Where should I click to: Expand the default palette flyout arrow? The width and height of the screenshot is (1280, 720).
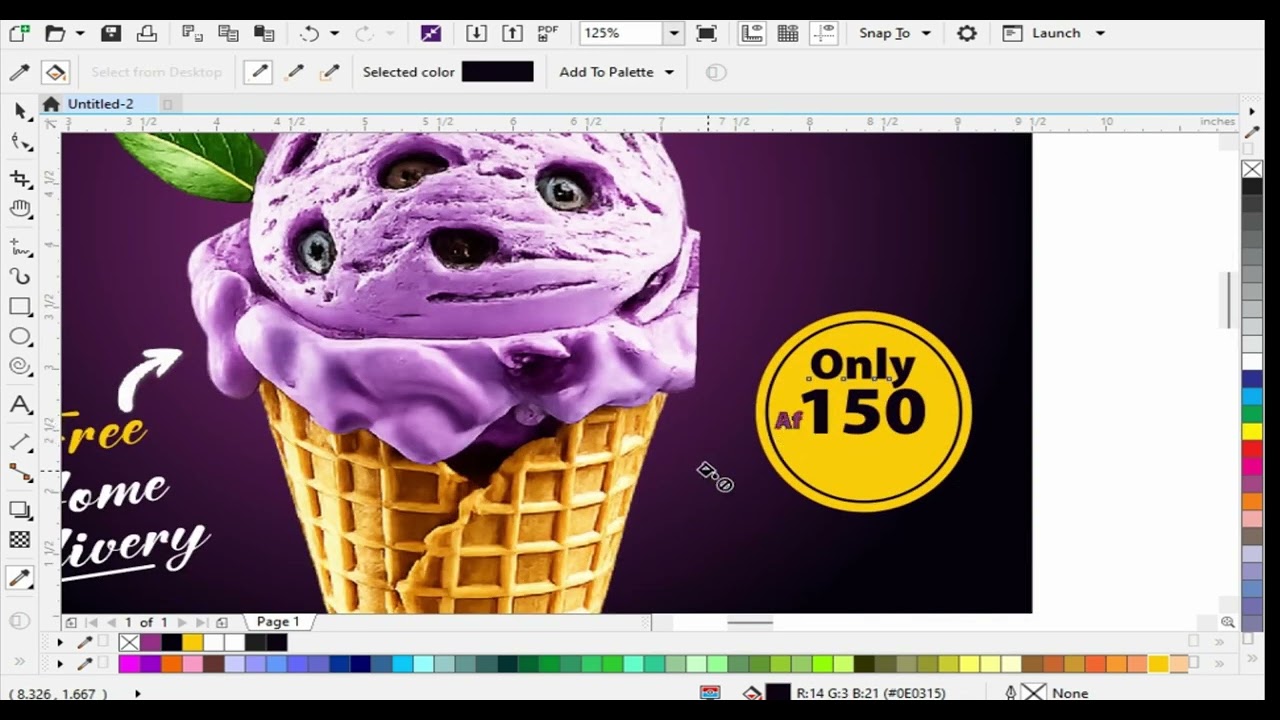pos(60,664)
